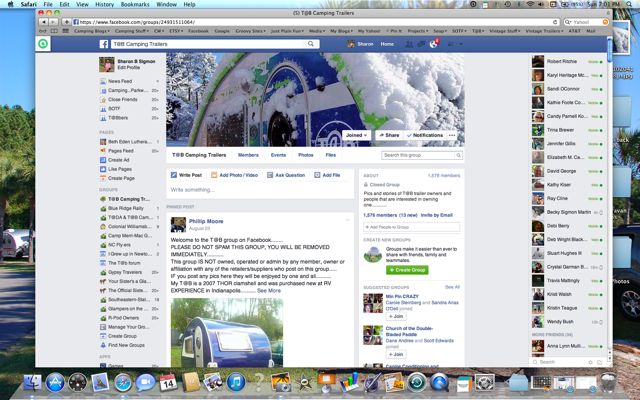Expand the ETSY bookmarks folder

pyautogui.click(x=176, y=31)
